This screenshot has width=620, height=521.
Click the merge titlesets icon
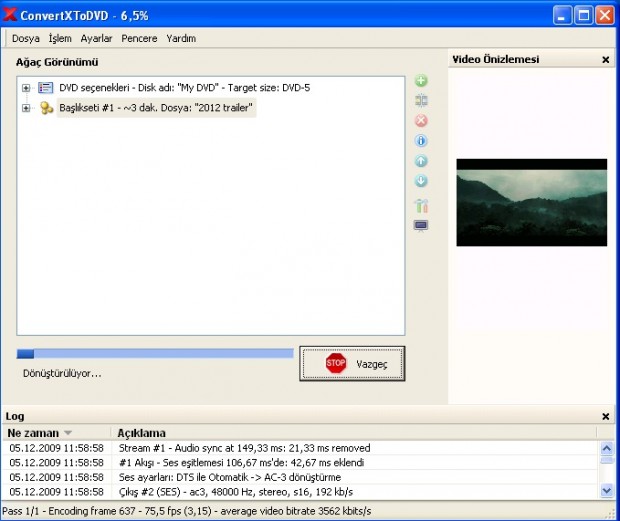pyautogui.click(x=421, y=101)
